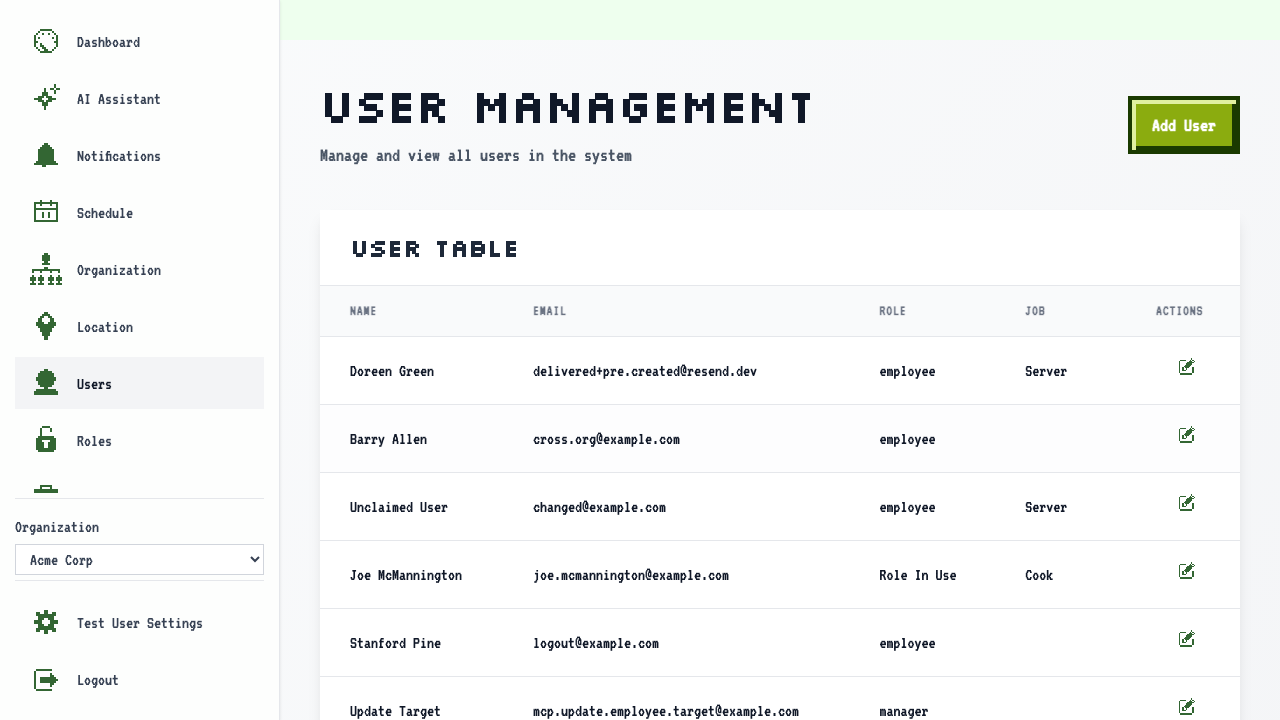Edit Barry Allen's user record
This screenshot has width=1280, height=720.
1187,436
